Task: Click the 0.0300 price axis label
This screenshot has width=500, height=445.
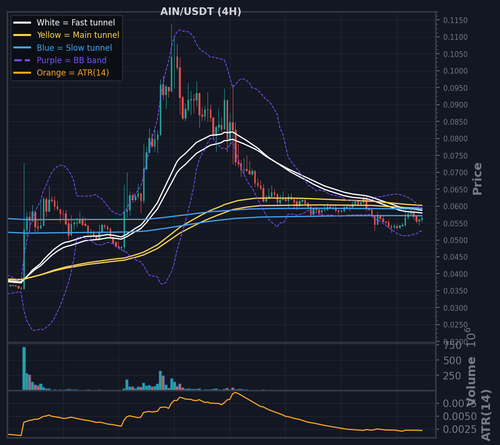Action: coord(455,308)
